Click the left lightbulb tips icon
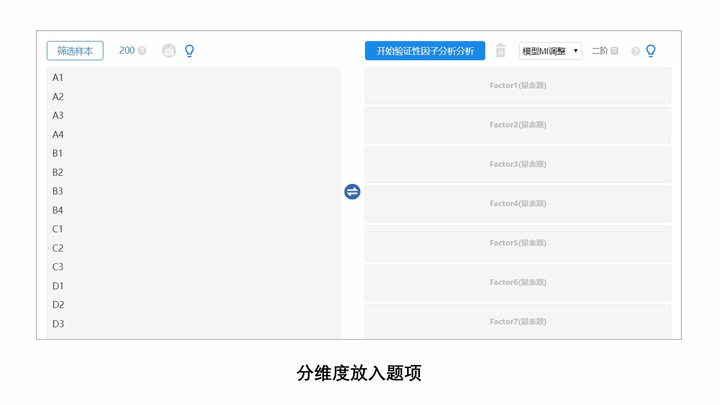The image size is (720, 405). click(189, 51)
